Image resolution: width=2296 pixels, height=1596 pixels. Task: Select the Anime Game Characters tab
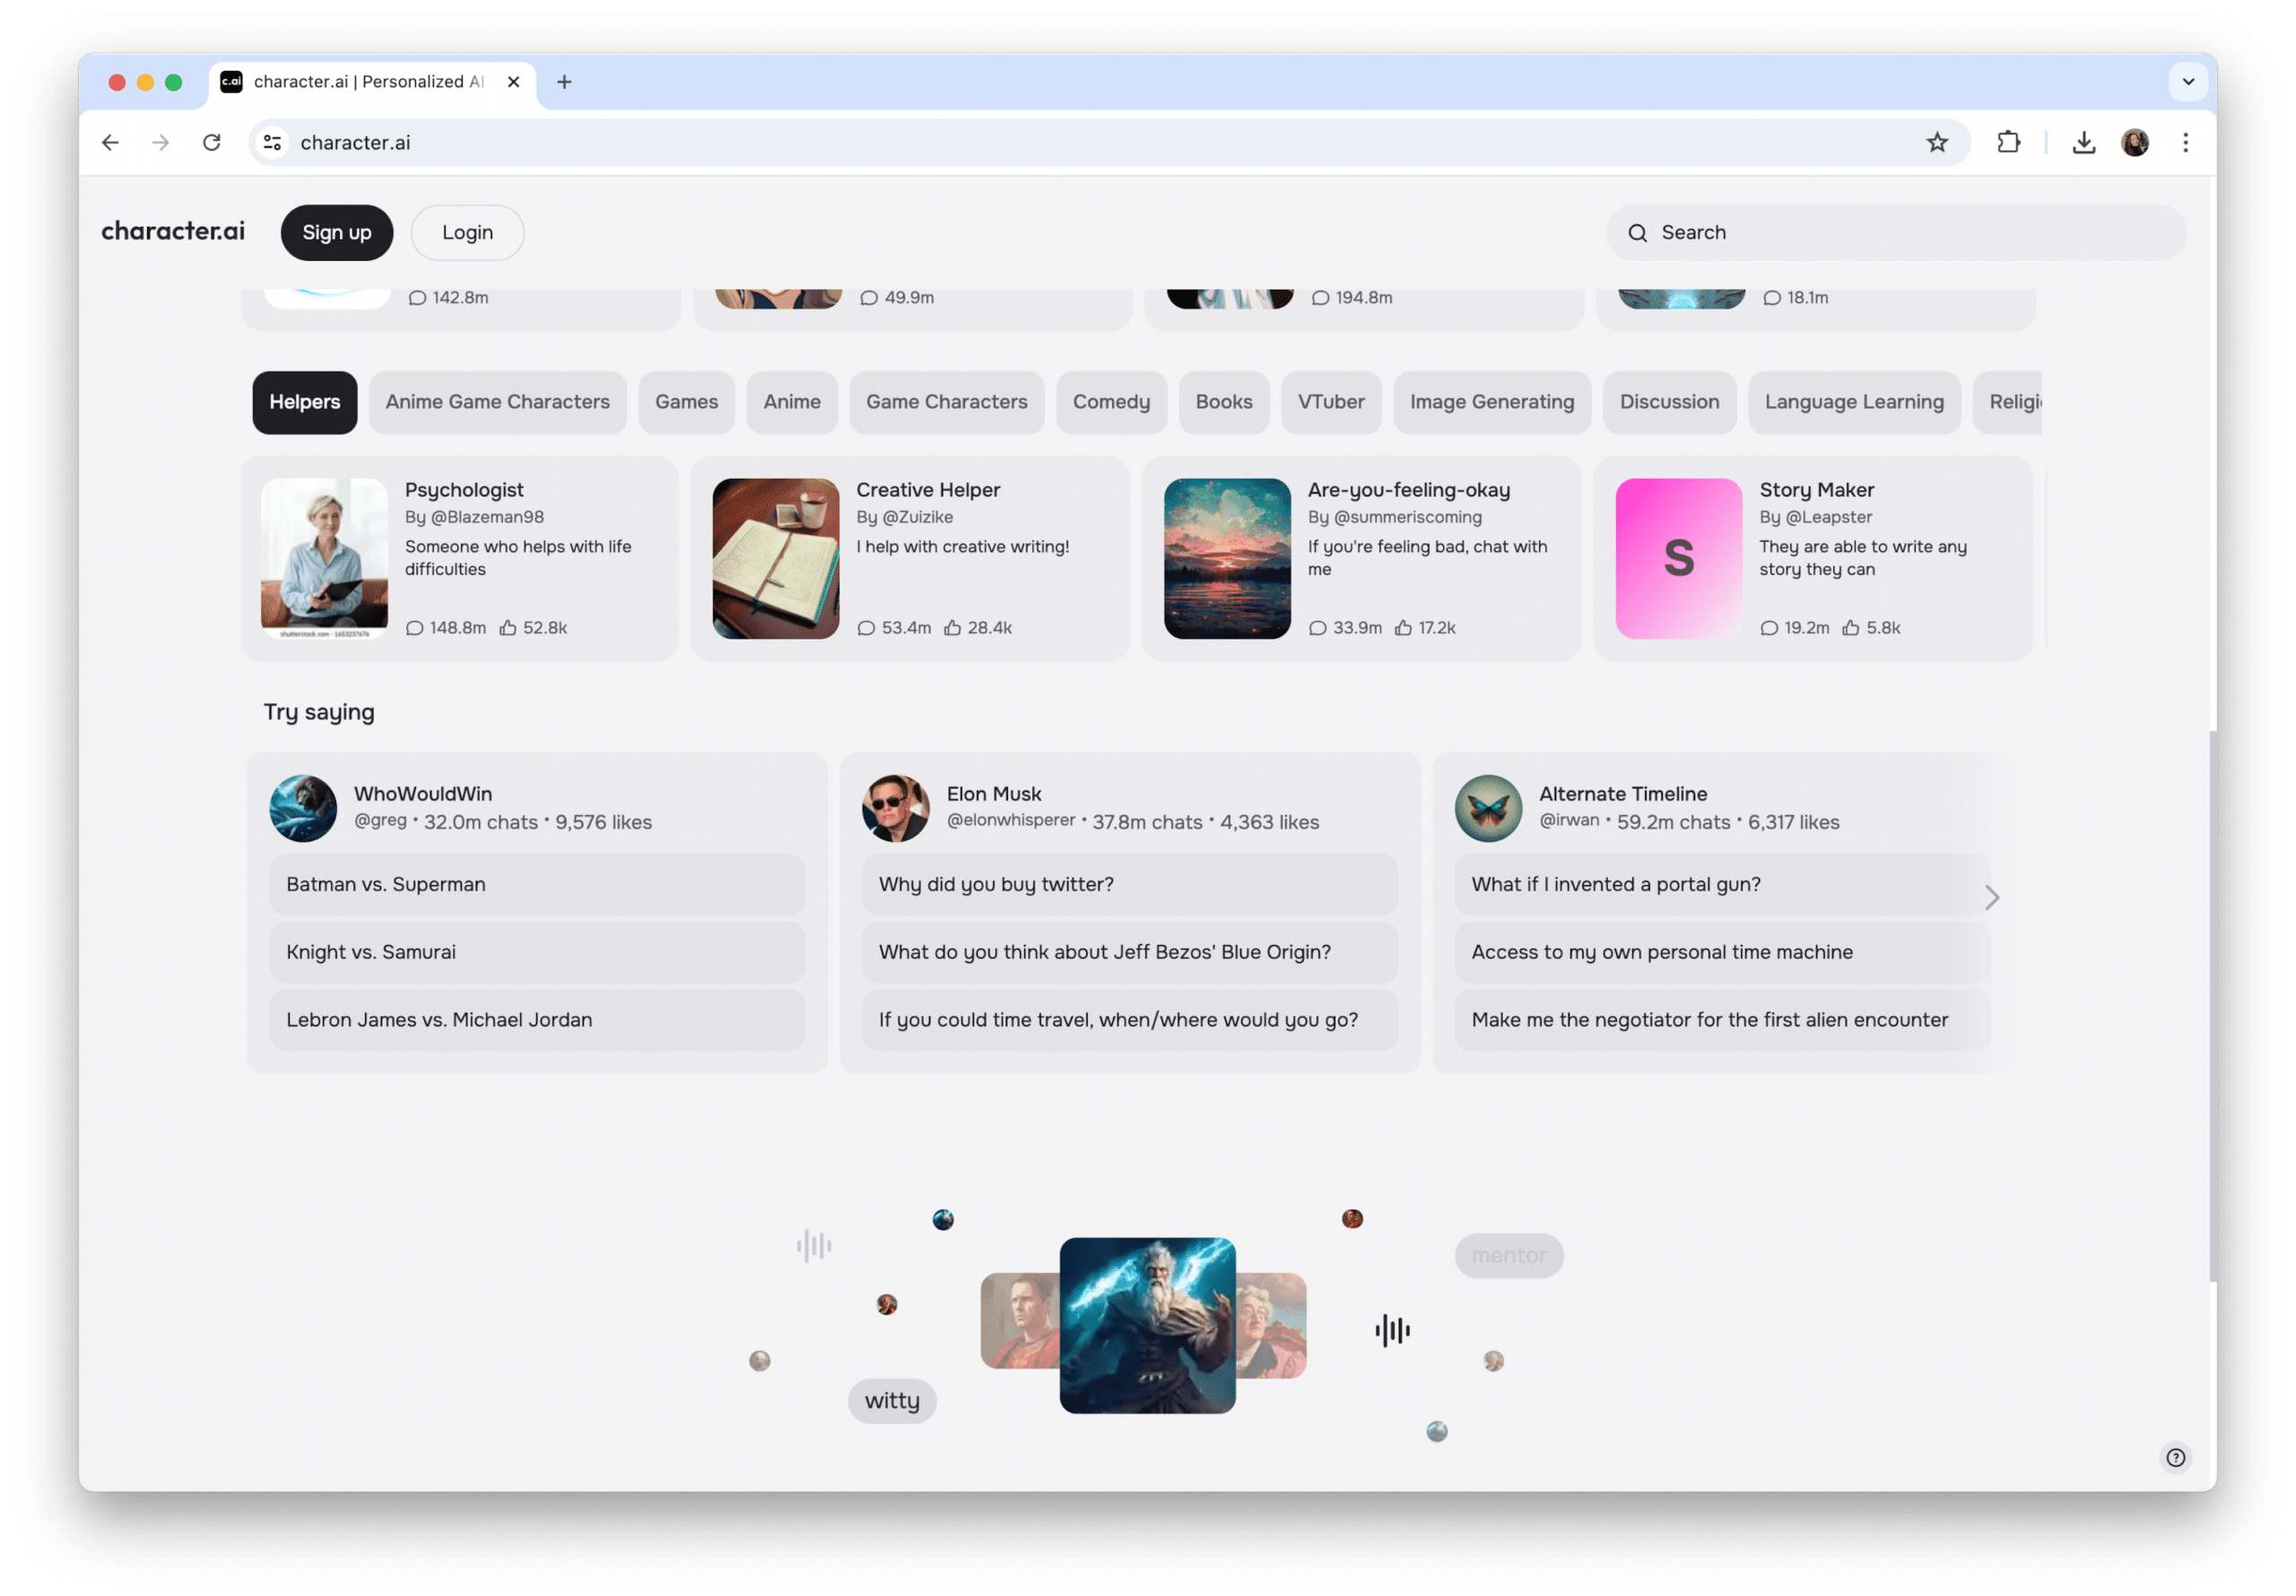497,399
